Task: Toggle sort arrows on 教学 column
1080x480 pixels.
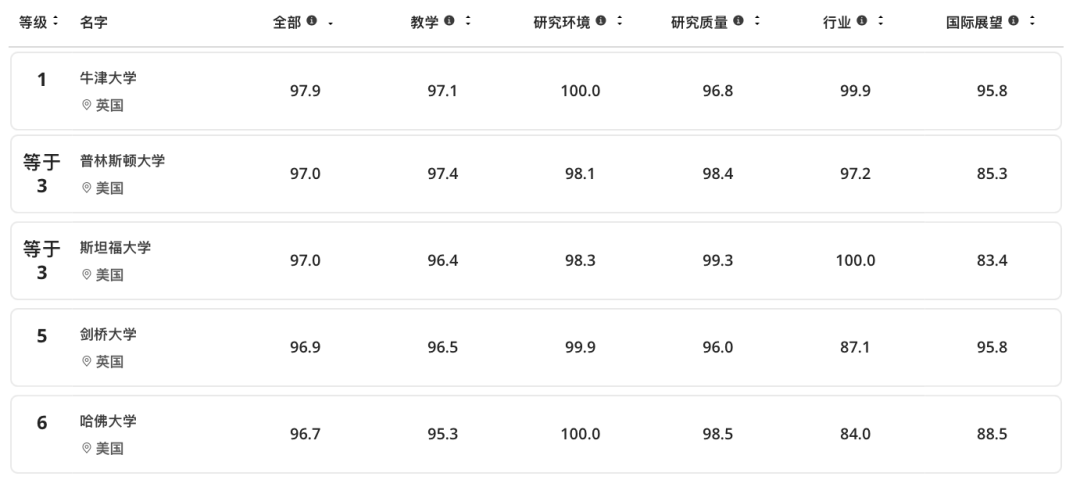Action: [x=468, y=21]
